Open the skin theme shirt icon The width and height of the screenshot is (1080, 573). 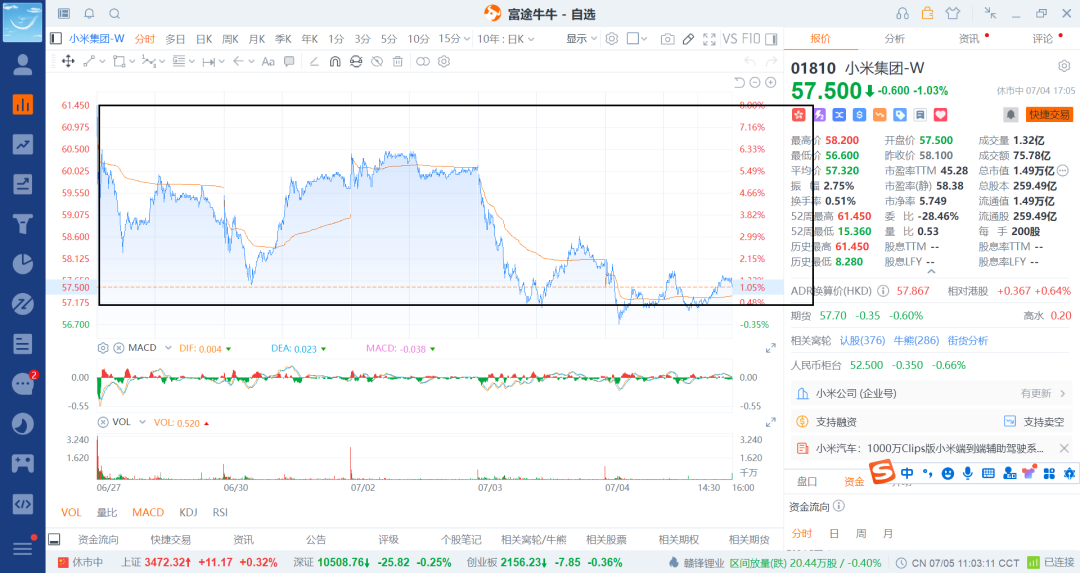click(x=953, y=13)
